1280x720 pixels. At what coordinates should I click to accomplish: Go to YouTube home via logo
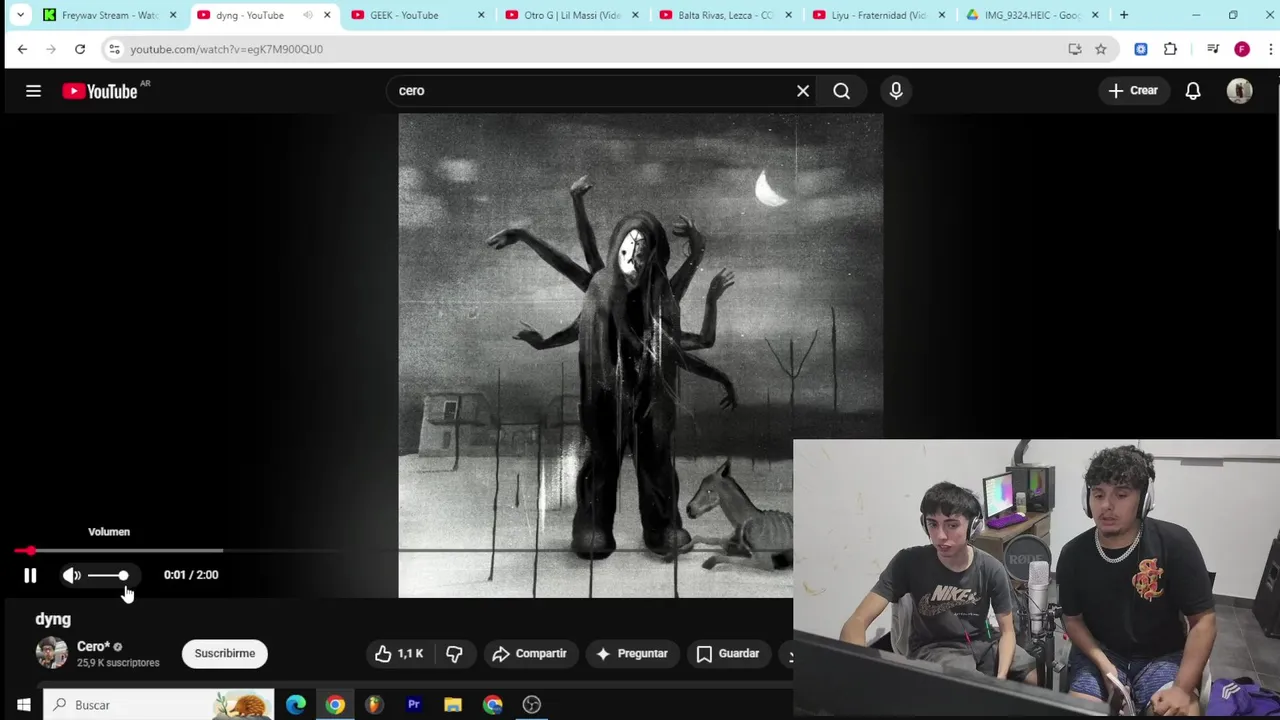click(100, 91)
